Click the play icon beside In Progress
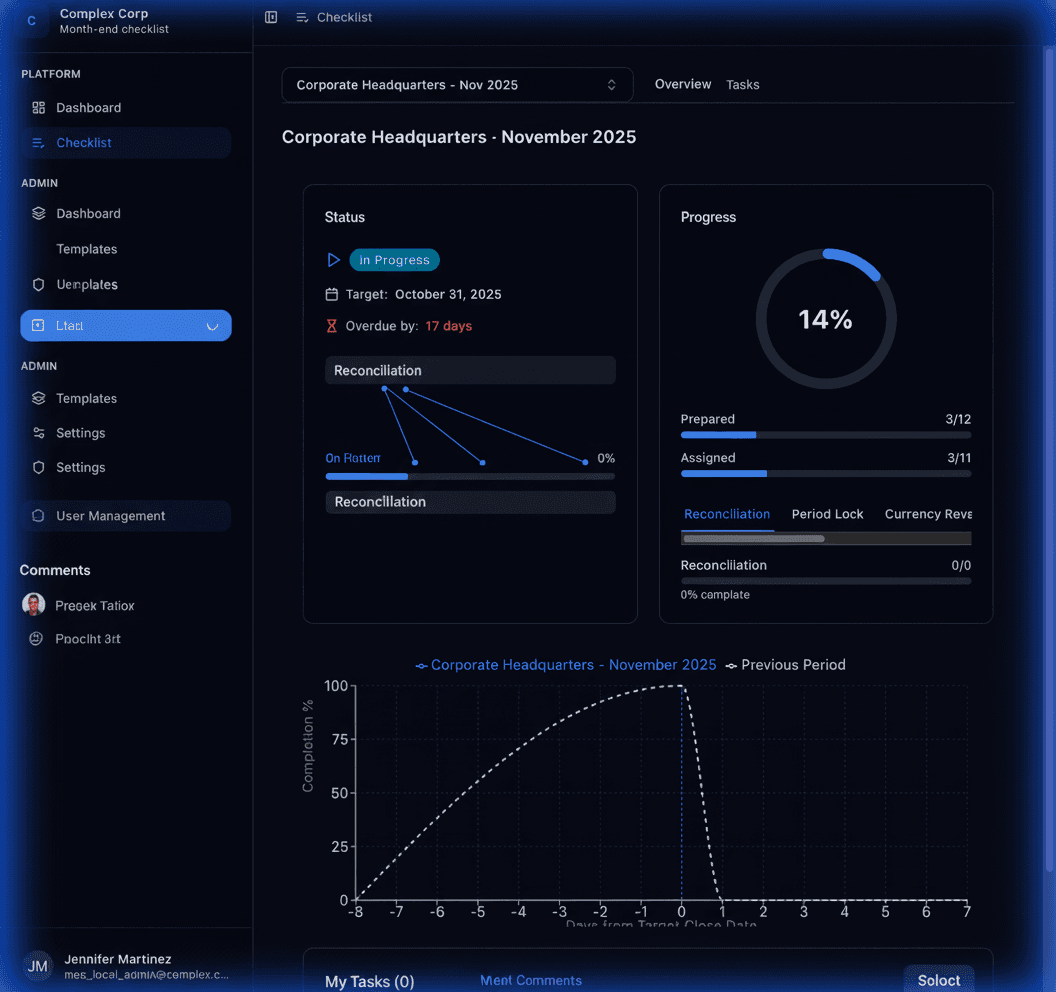This screenshot has width=1056, height=992. [x=333, y=260]
